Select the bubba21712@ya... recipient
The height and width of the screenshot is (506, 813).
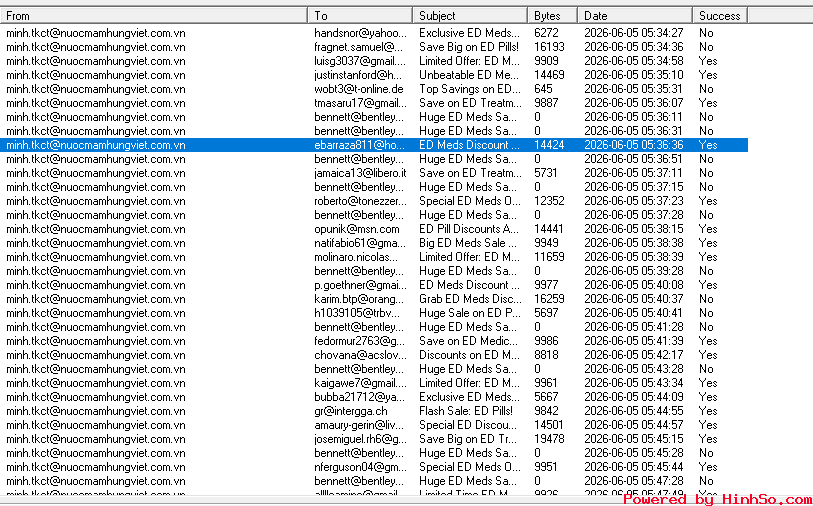click(360, 397)
